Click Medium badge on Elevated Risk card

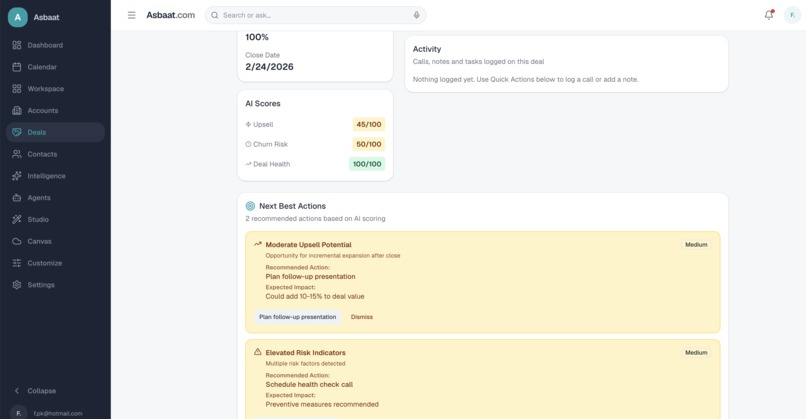696,353
